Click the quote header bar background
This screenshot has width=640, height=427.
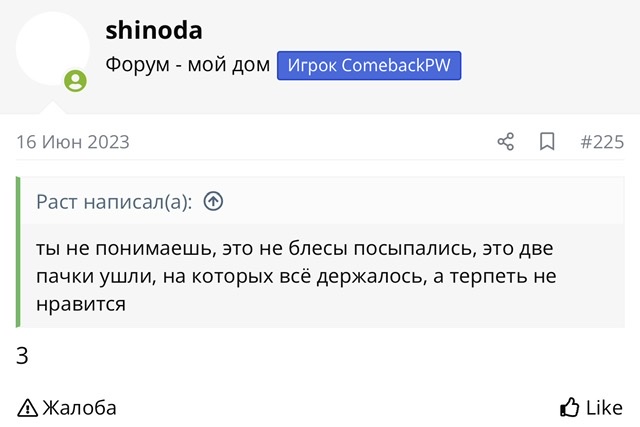click(x=420, y=202)
